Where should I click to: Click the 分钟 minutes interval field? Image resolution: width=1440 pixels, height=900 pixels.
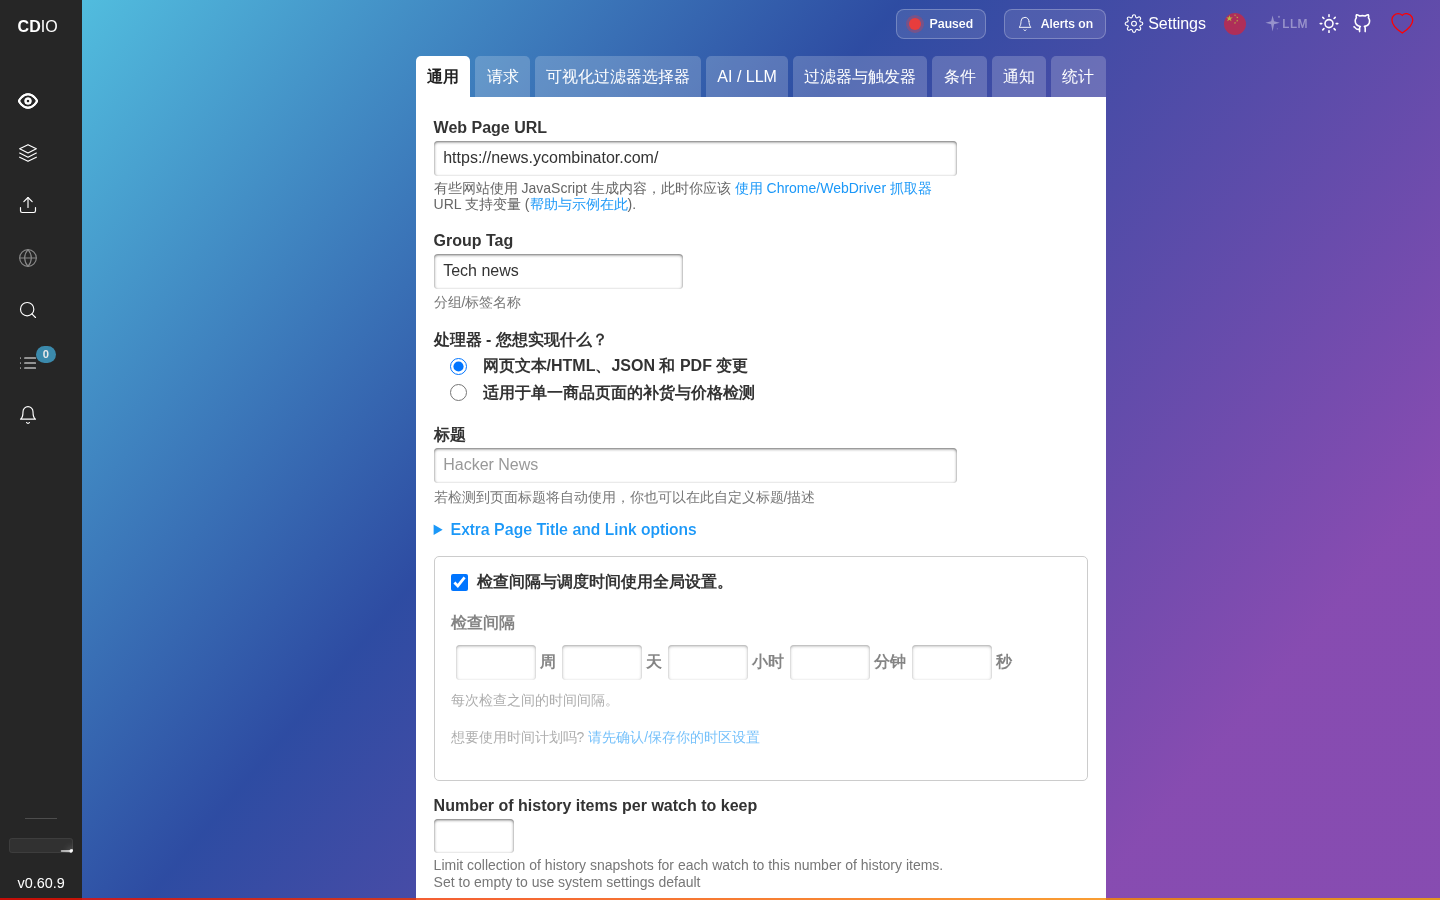click(830, 662)
